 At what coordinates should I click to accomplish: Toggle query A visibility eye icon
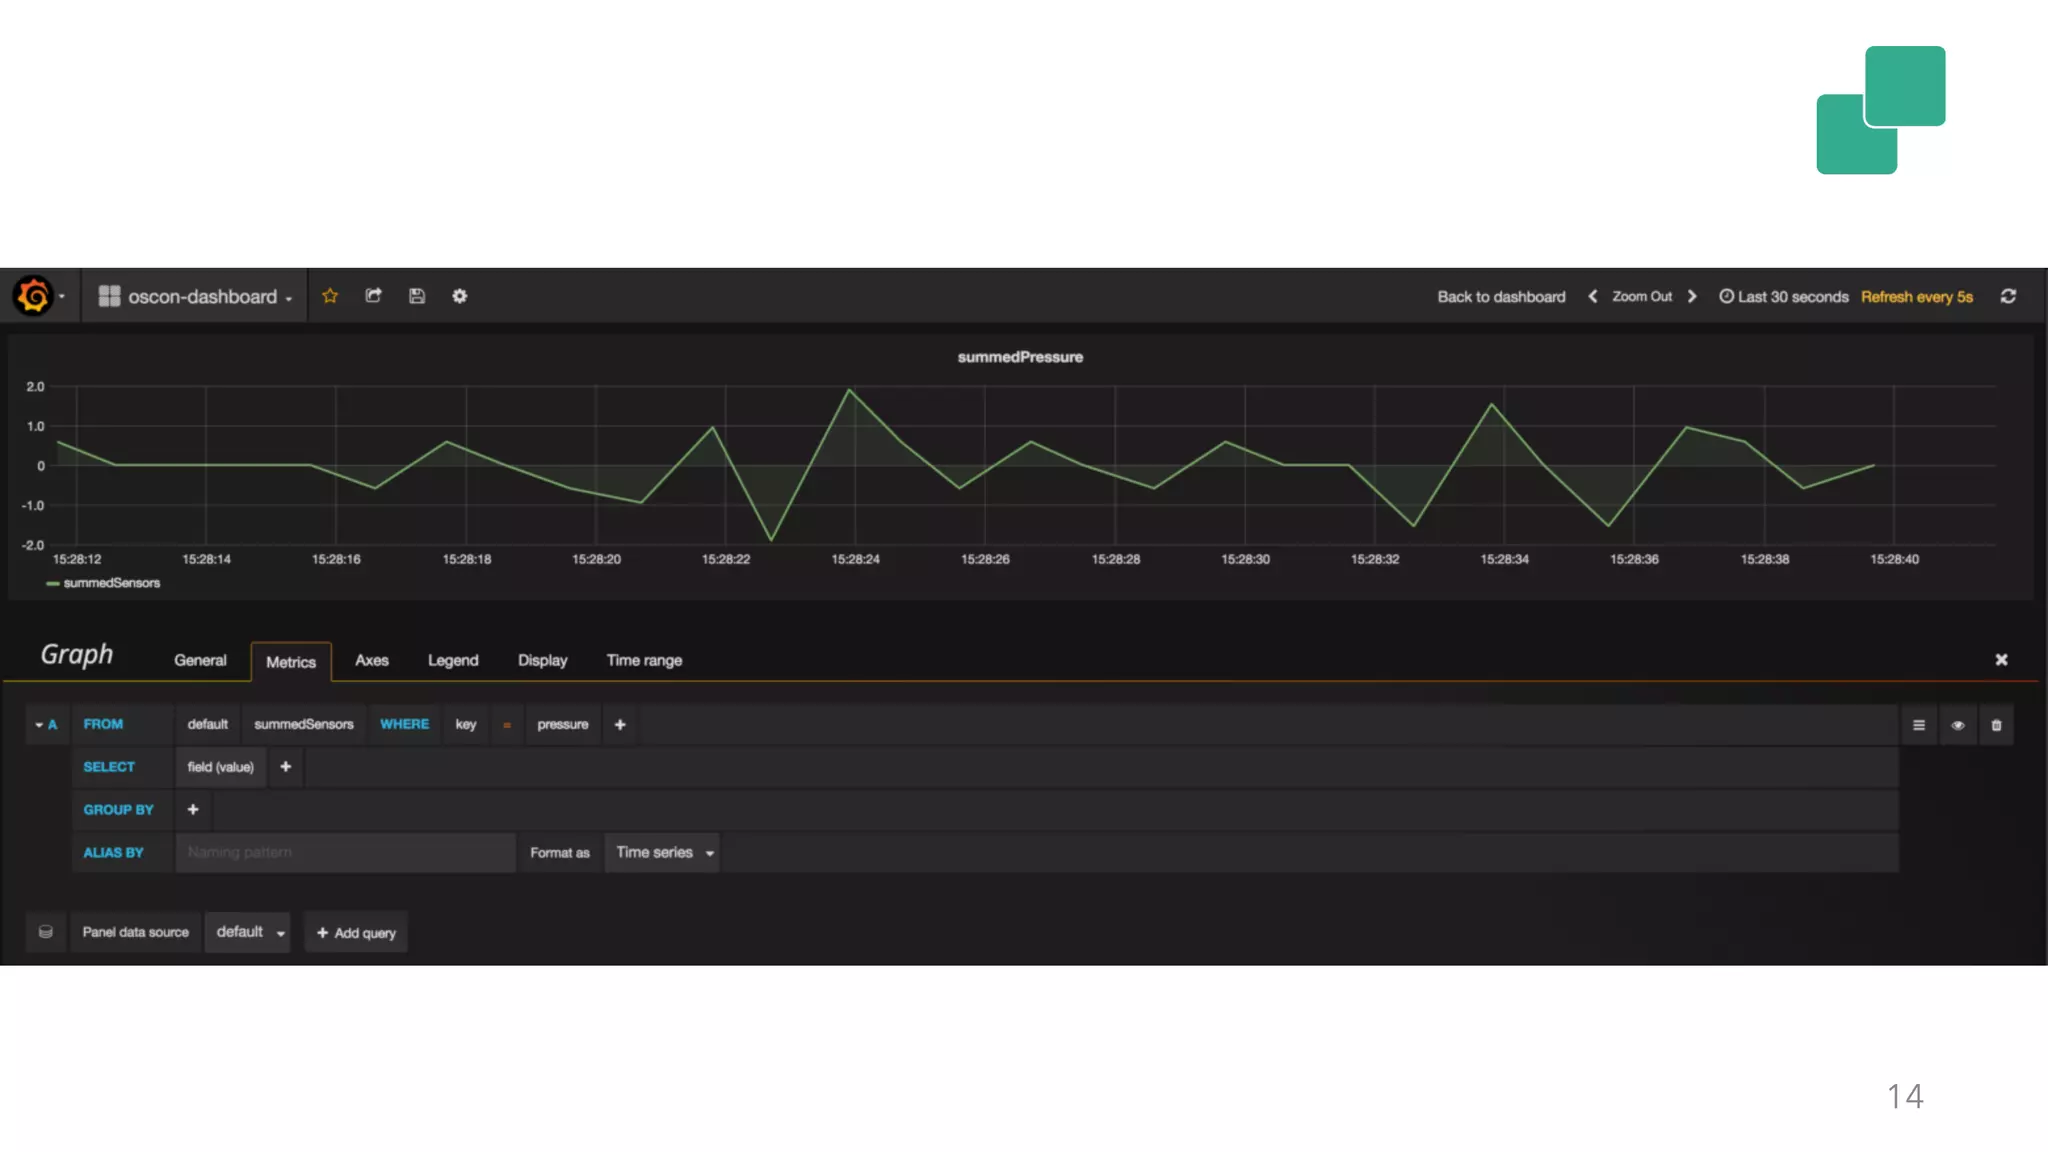point(1957,725)
